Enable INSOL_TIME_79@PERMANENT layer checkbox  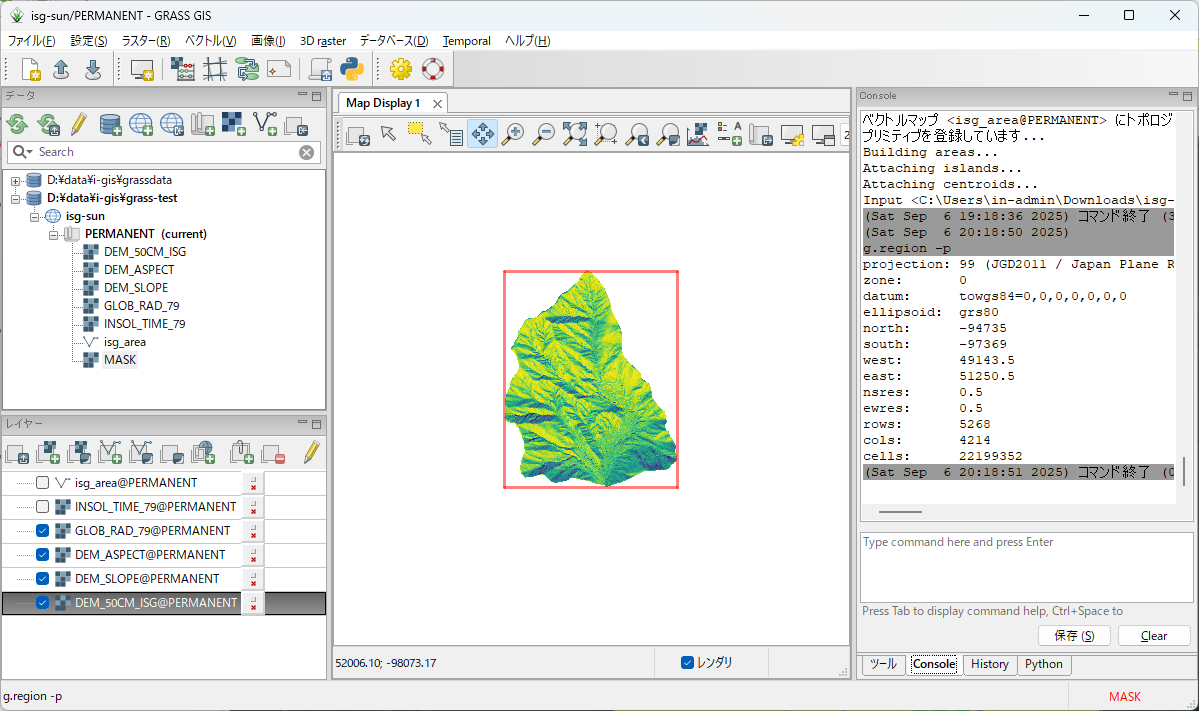coord(43,506)
